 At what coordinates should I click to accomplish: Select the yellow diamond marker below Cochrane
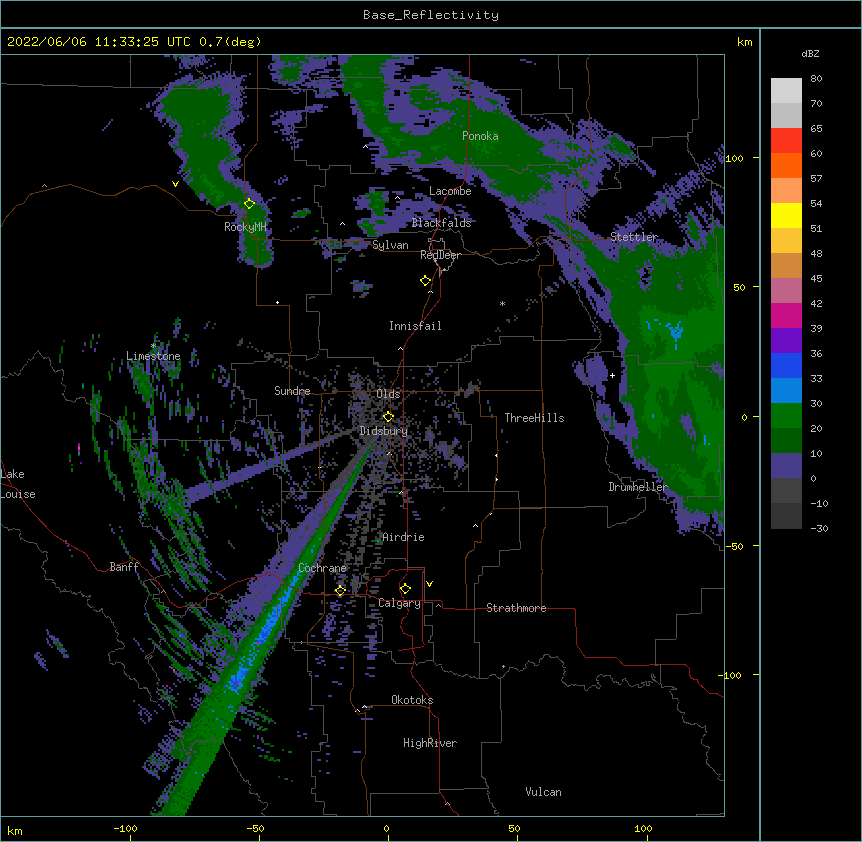pyautogui.click(x=340, y=591)
